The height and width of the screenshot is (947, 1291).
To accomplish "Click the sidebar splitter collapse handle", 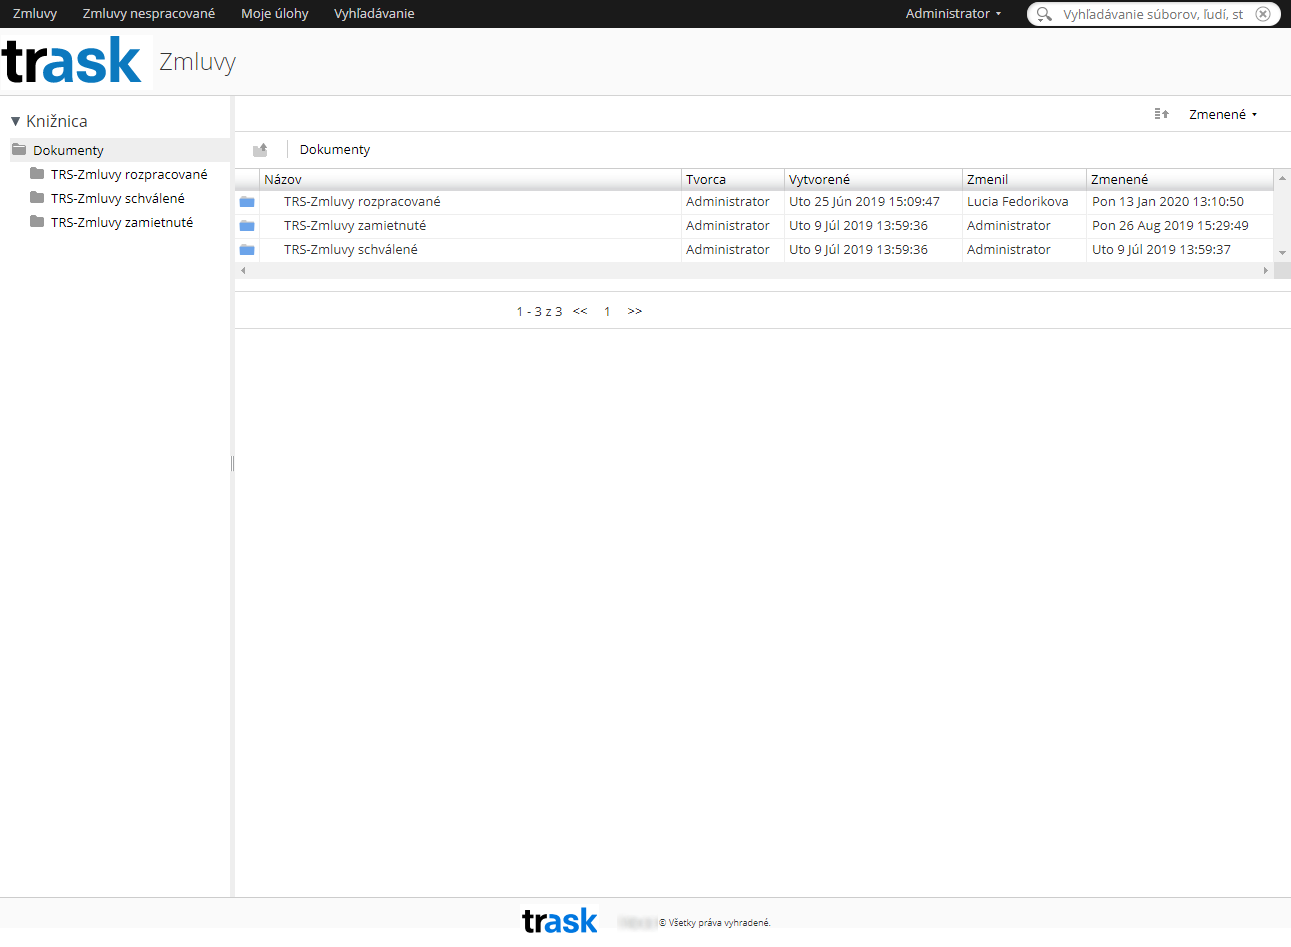I will 232,463.
